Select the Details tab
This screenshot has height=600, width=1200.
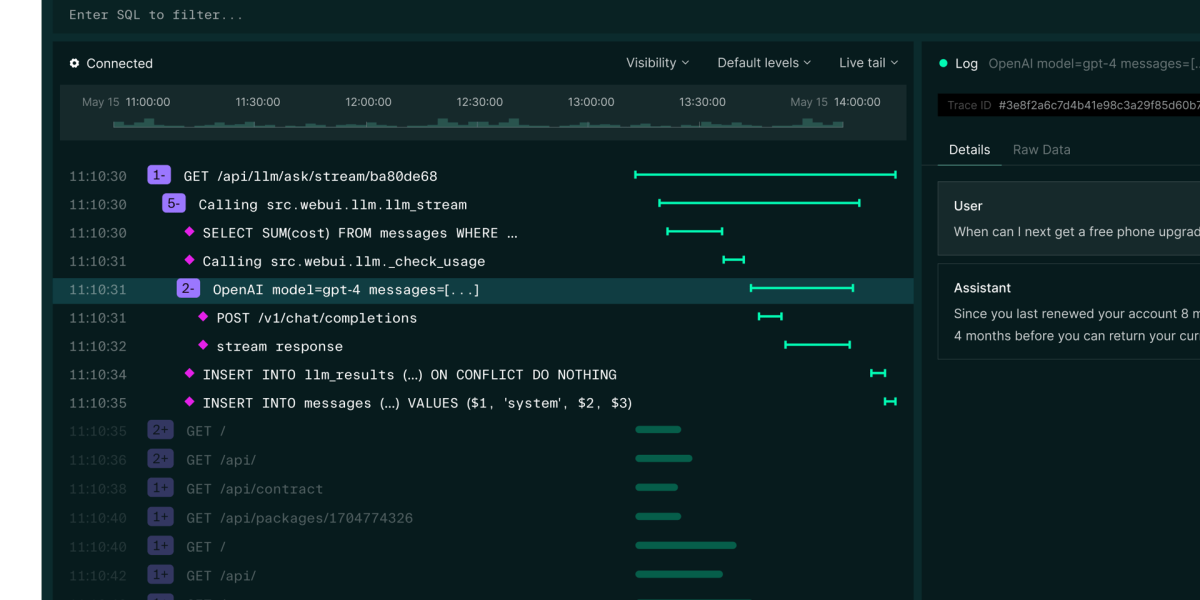click(x=968, y=149)
